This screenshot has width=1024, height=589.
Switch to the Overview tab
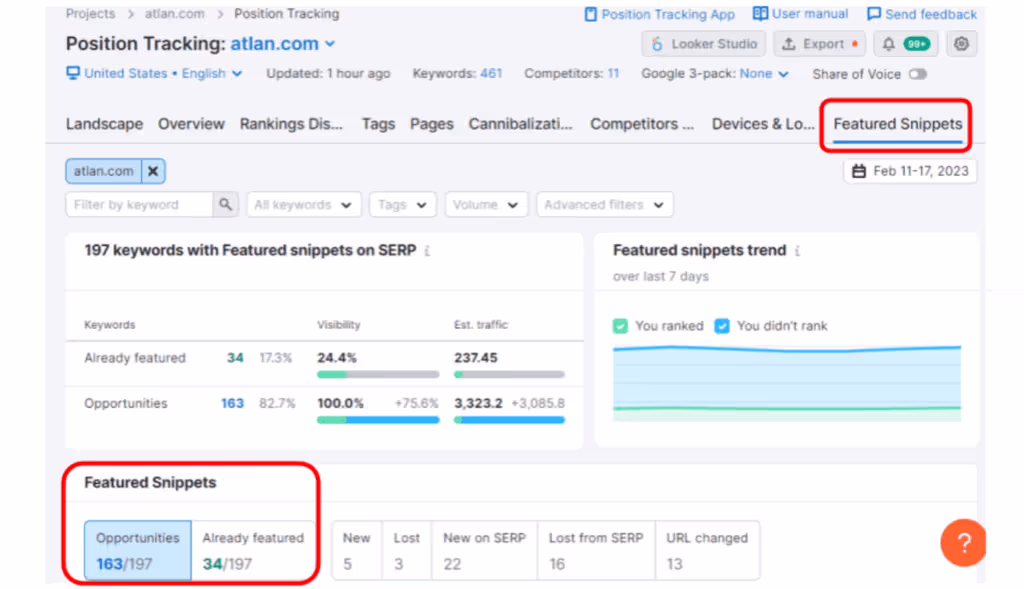(191, 124)
